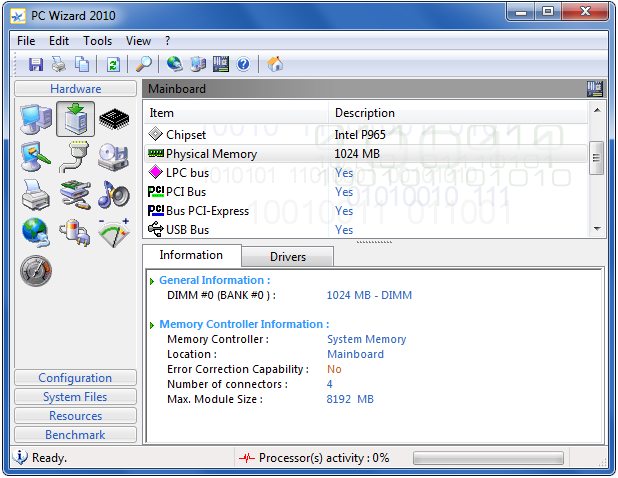
Task: Click the Memory Controller Information green arrow
Action: (152, 325)
